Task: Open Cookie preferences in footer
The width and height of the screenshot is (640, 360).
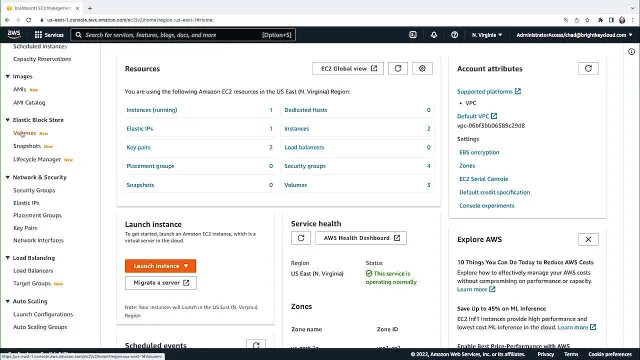Action: click(x=610, y=354)
